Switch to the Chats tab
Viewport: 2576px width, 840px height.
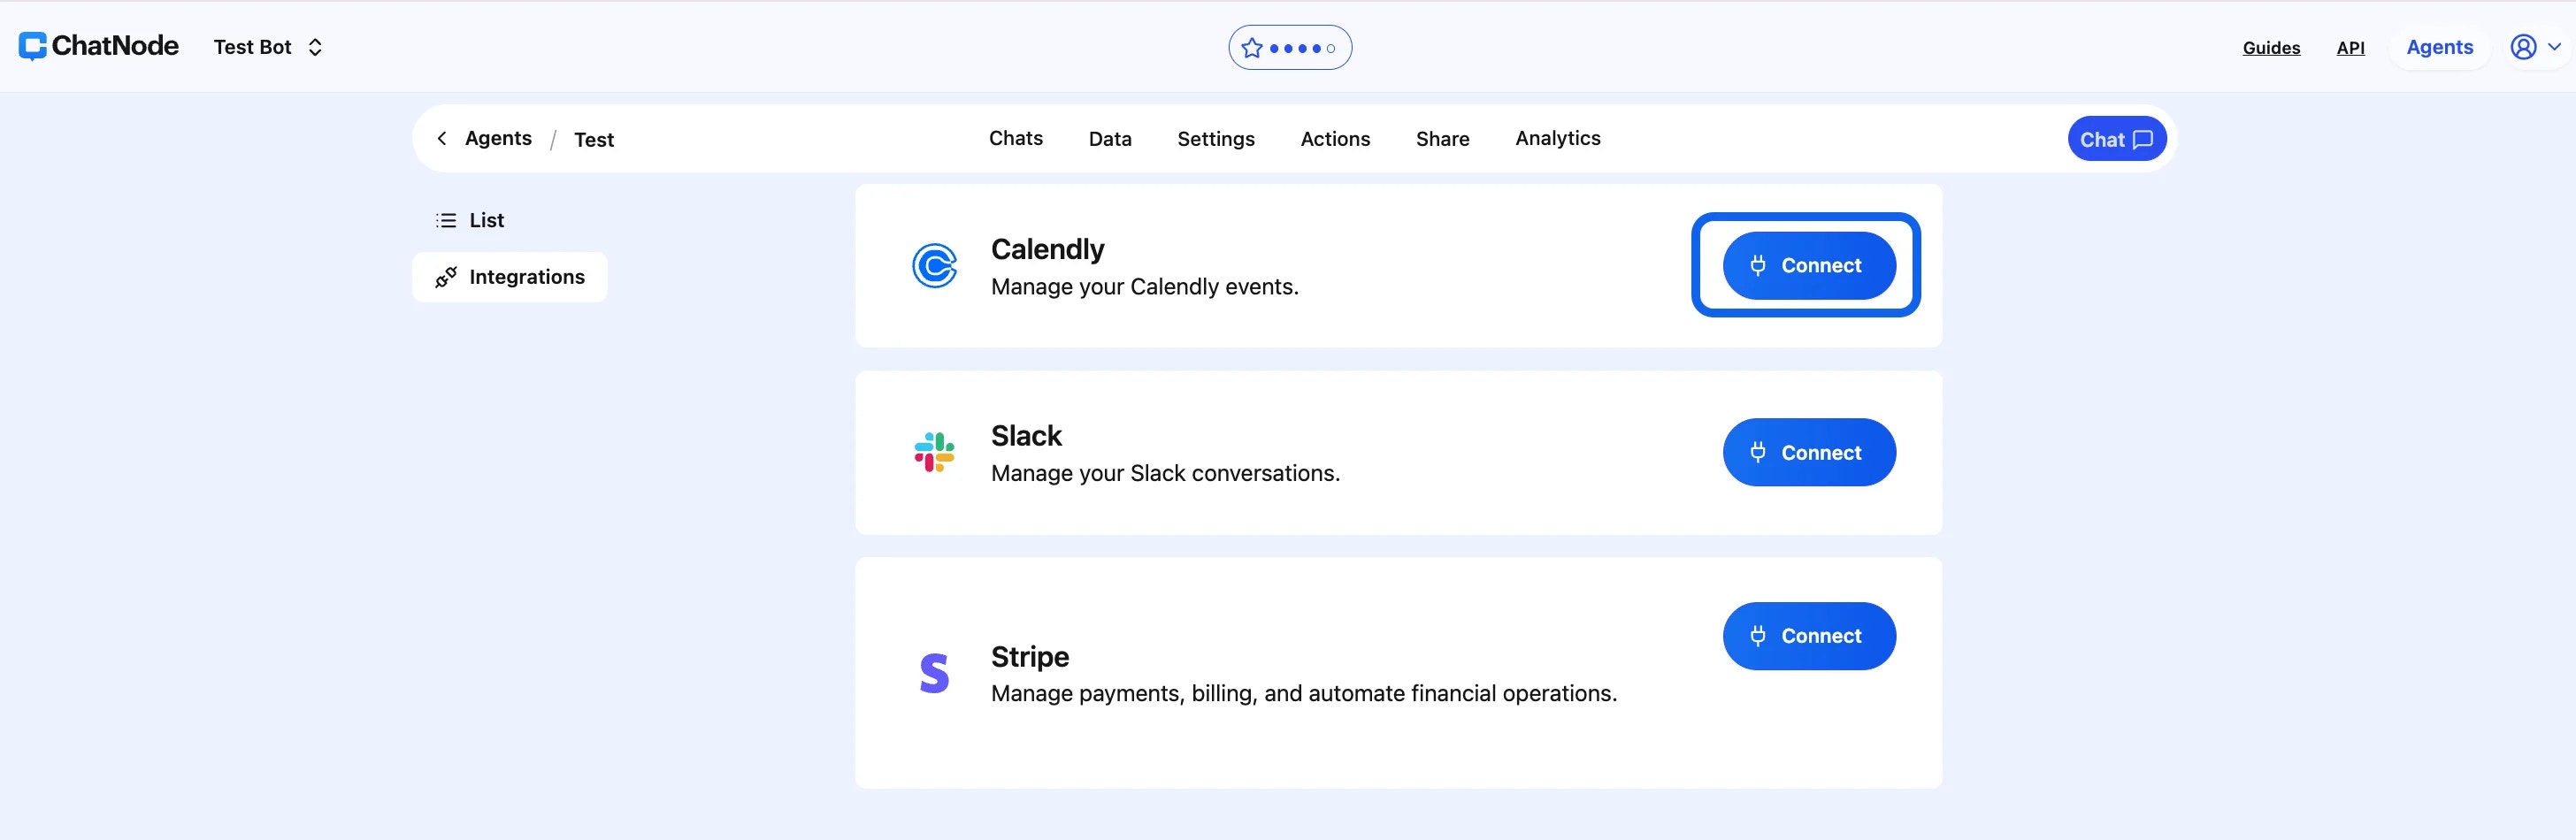pos(1015,138)
